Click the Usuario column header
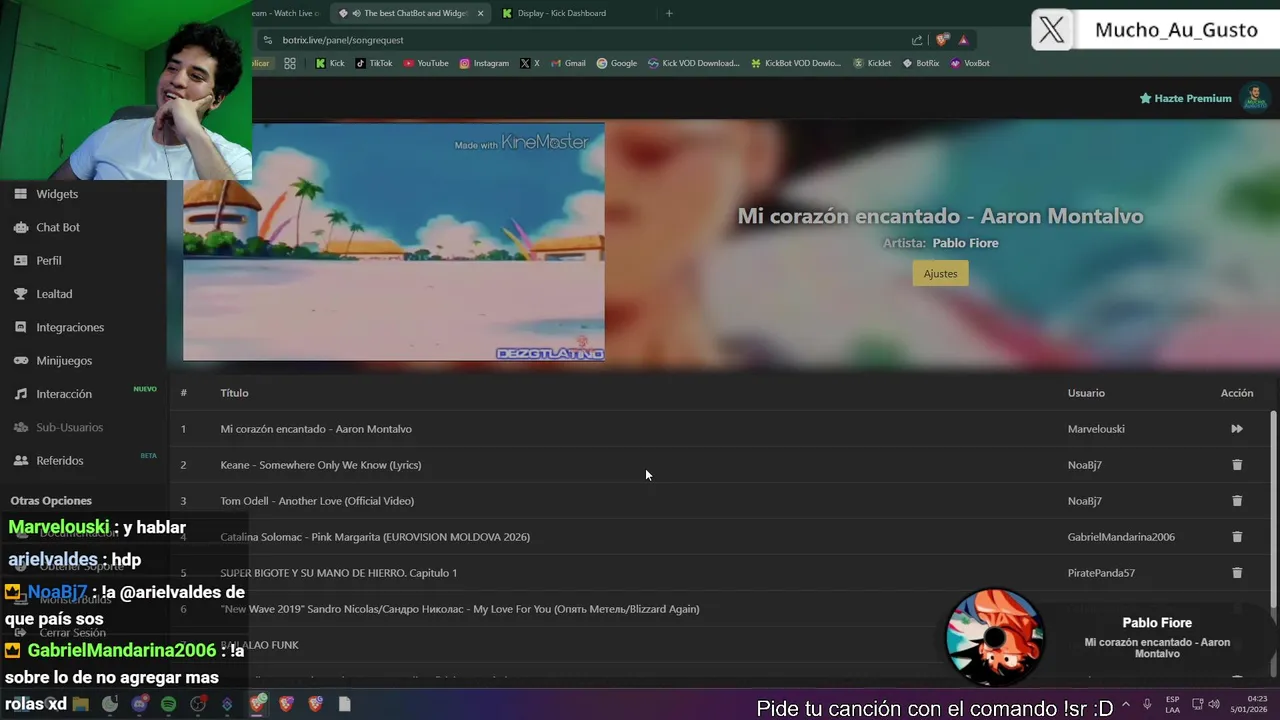 coord(1086,393)
